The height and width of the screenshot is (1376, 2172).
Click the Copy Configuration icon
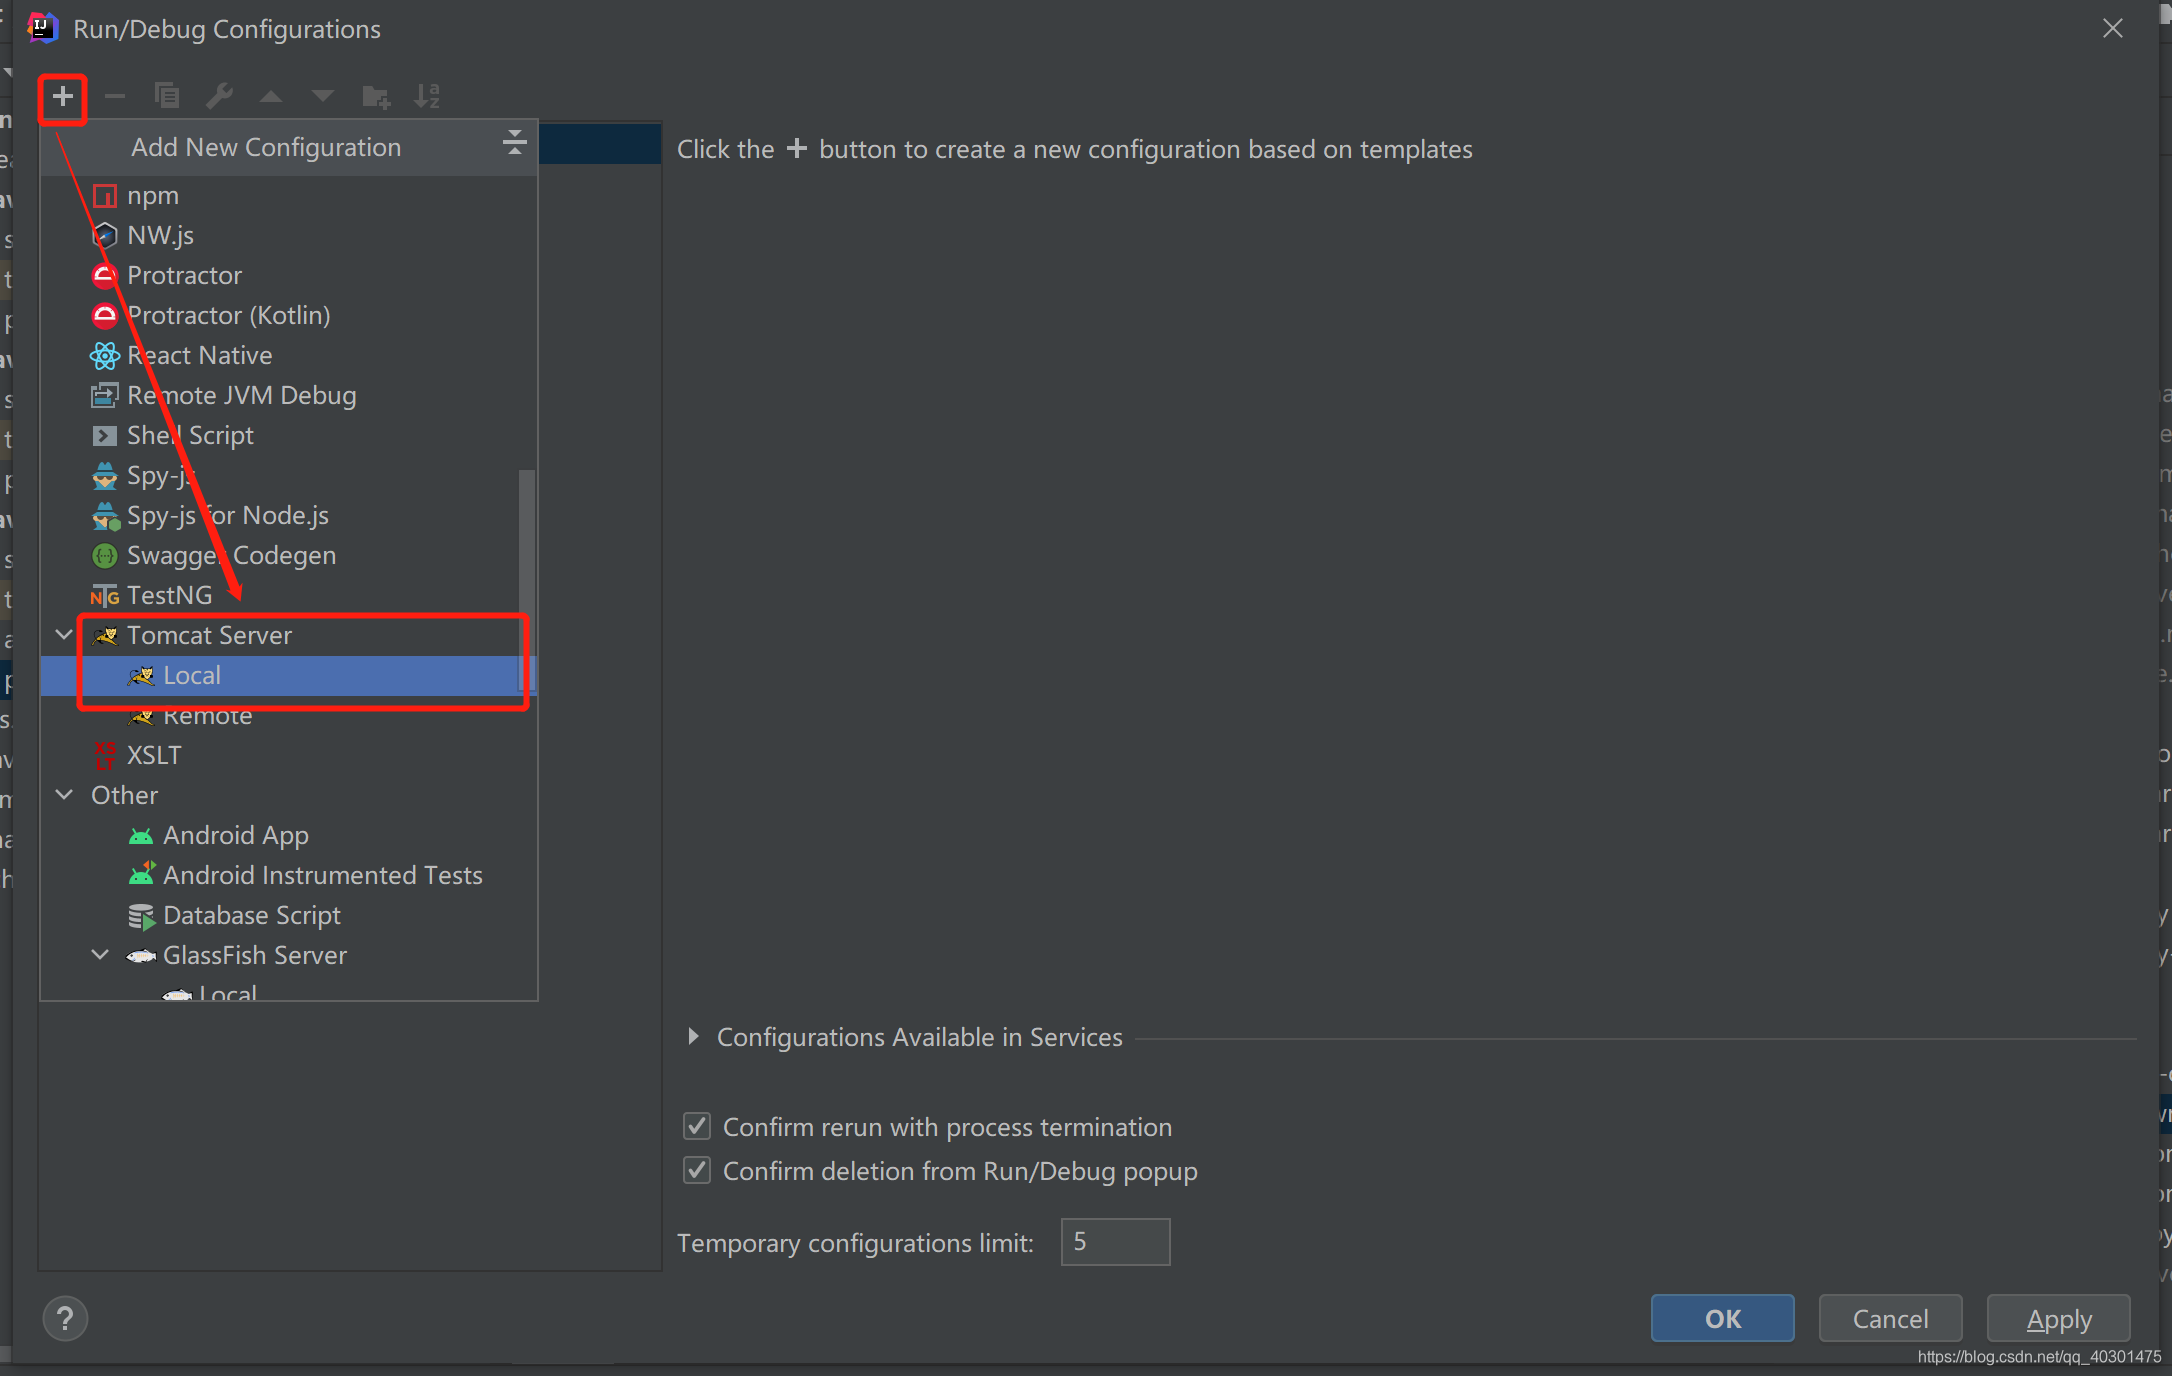[x=167, y=97]
